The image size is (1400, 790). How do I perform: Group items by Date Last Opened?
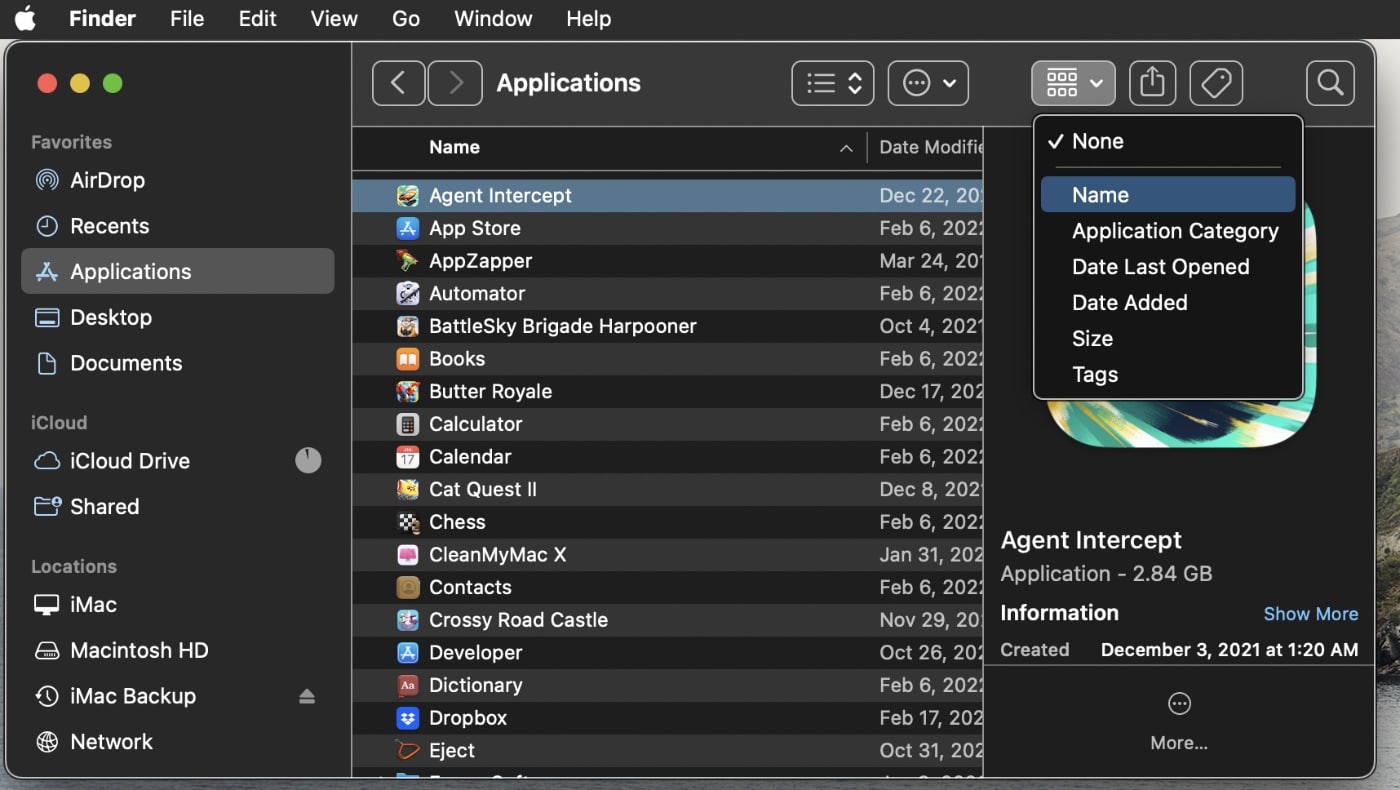click(1168, 267)
